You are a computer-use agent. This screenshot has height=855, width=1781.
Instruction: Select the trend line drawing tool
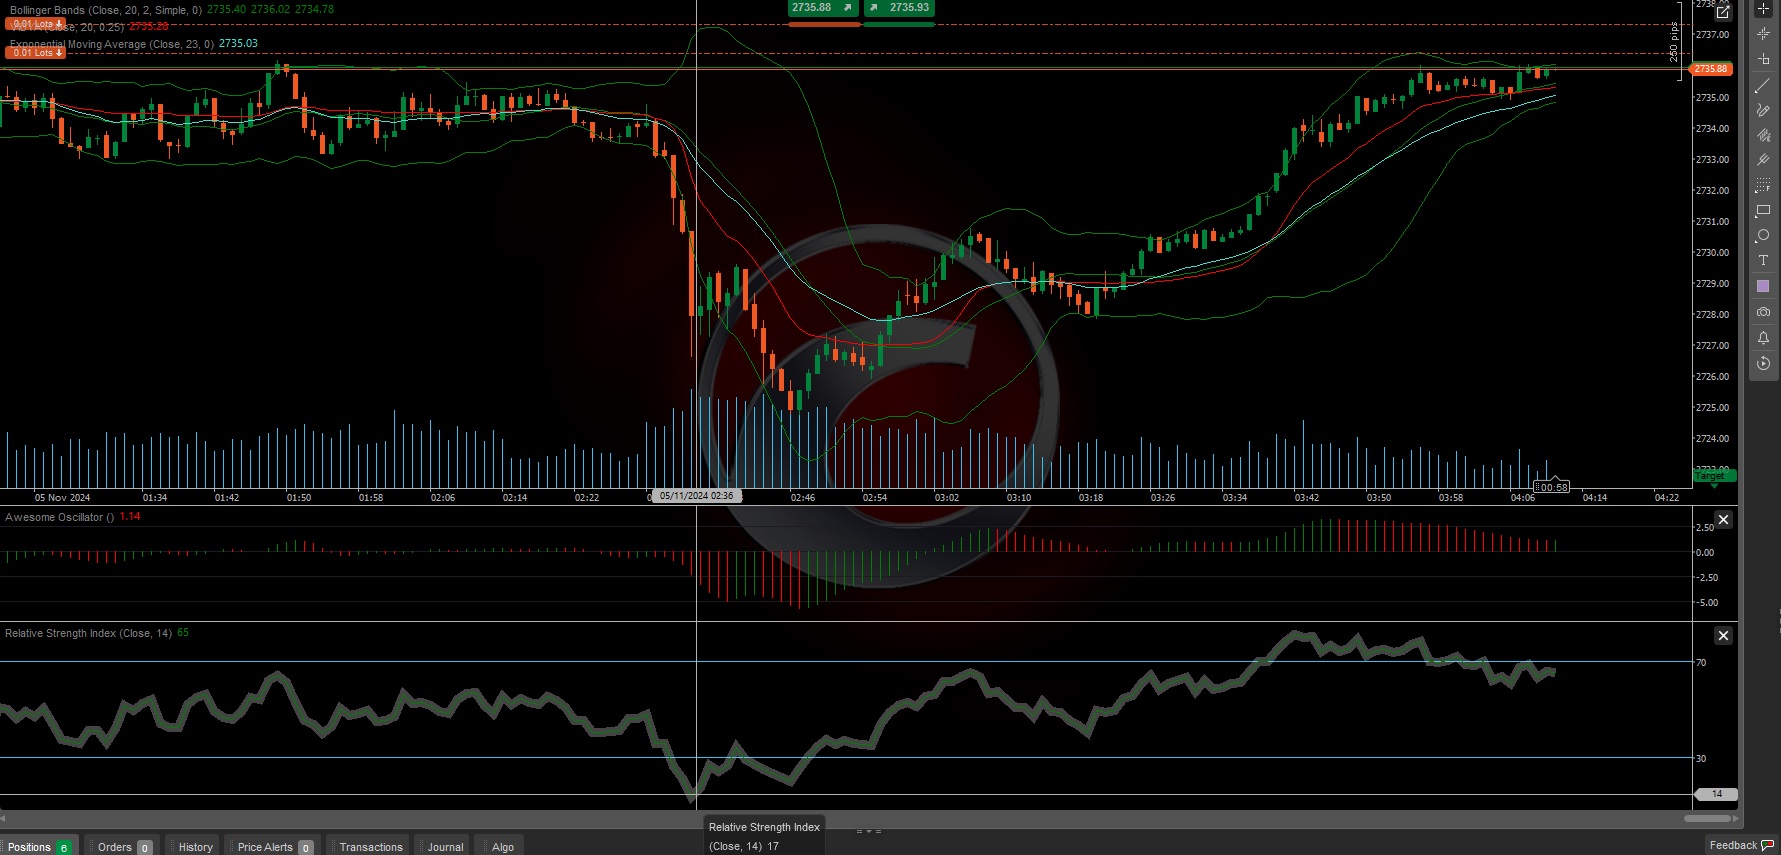[x=1763, y=86]
